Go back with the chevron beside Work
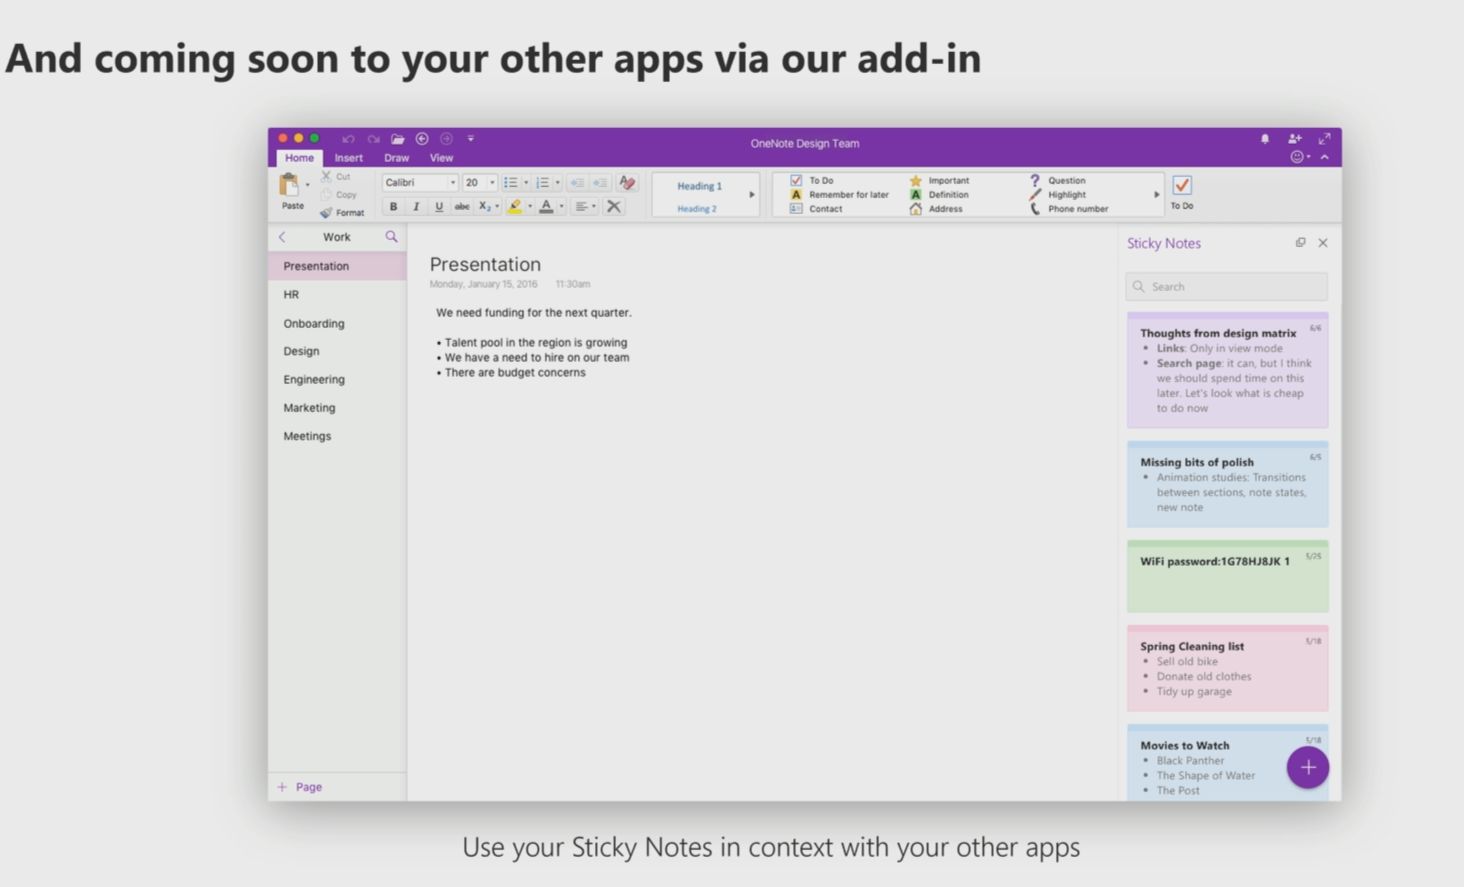The width and height of the screenshot is (1464, 887). point(282,237)
